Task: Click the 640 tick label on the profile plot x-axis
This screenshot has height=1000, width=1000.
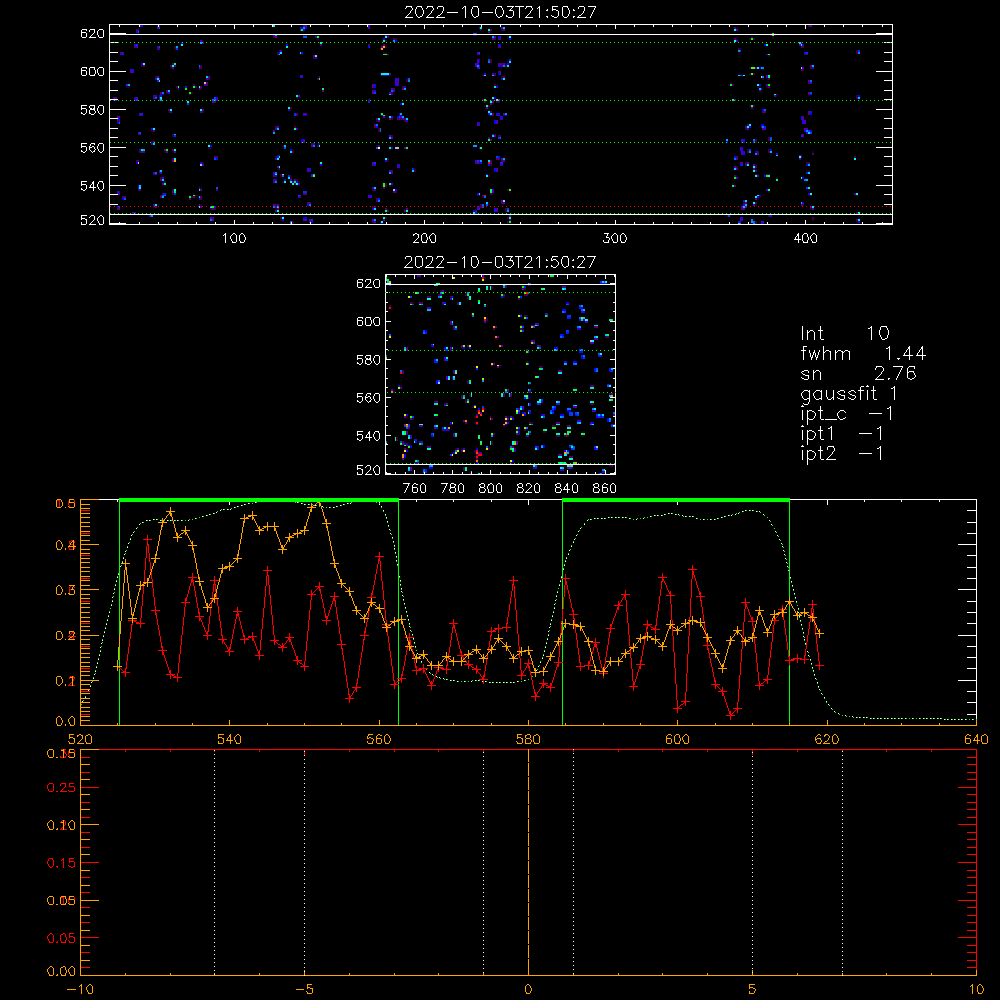Action: (x=976, y=739)
